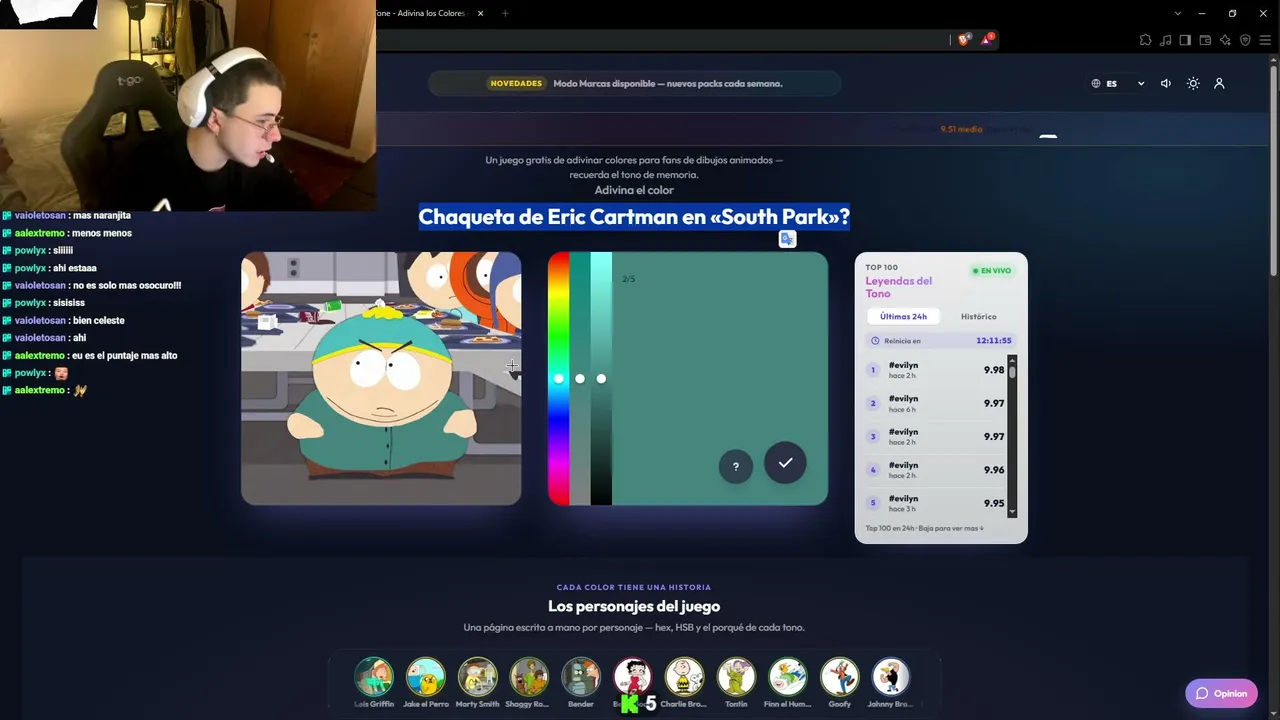Open the media control music note icon
The image size is (1280, 720).
pyautogui.click(x=1165, y=40)
